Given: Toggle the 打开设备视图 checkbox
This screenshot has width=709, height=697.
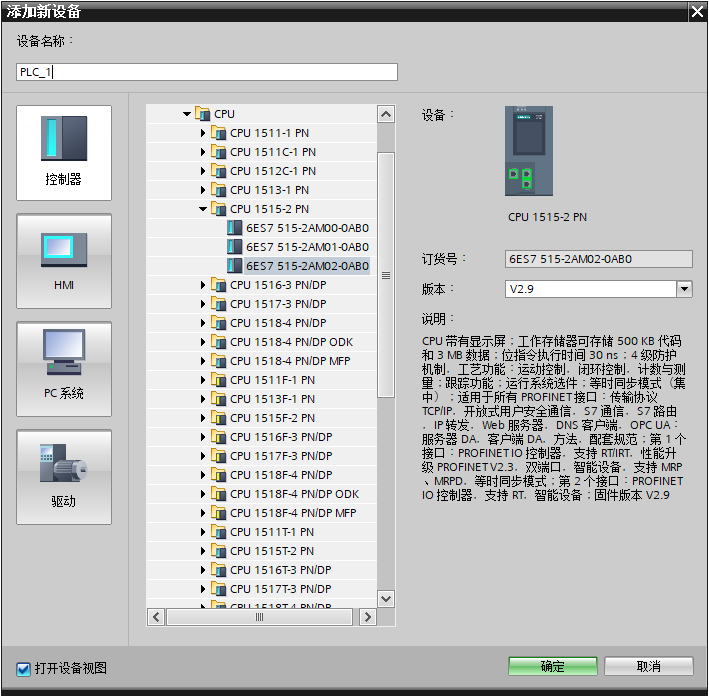Looking at the screenshot, I should coord(23,669).
